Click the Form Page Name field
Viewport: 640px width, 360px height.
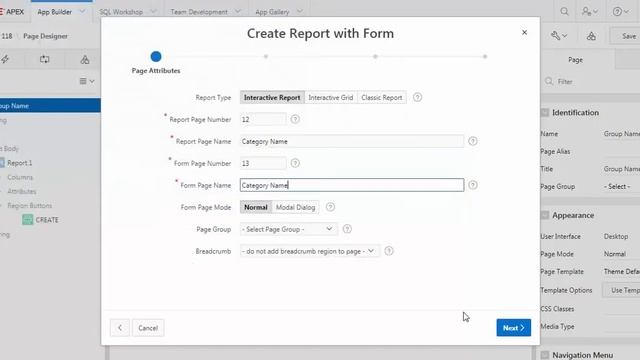352,185
